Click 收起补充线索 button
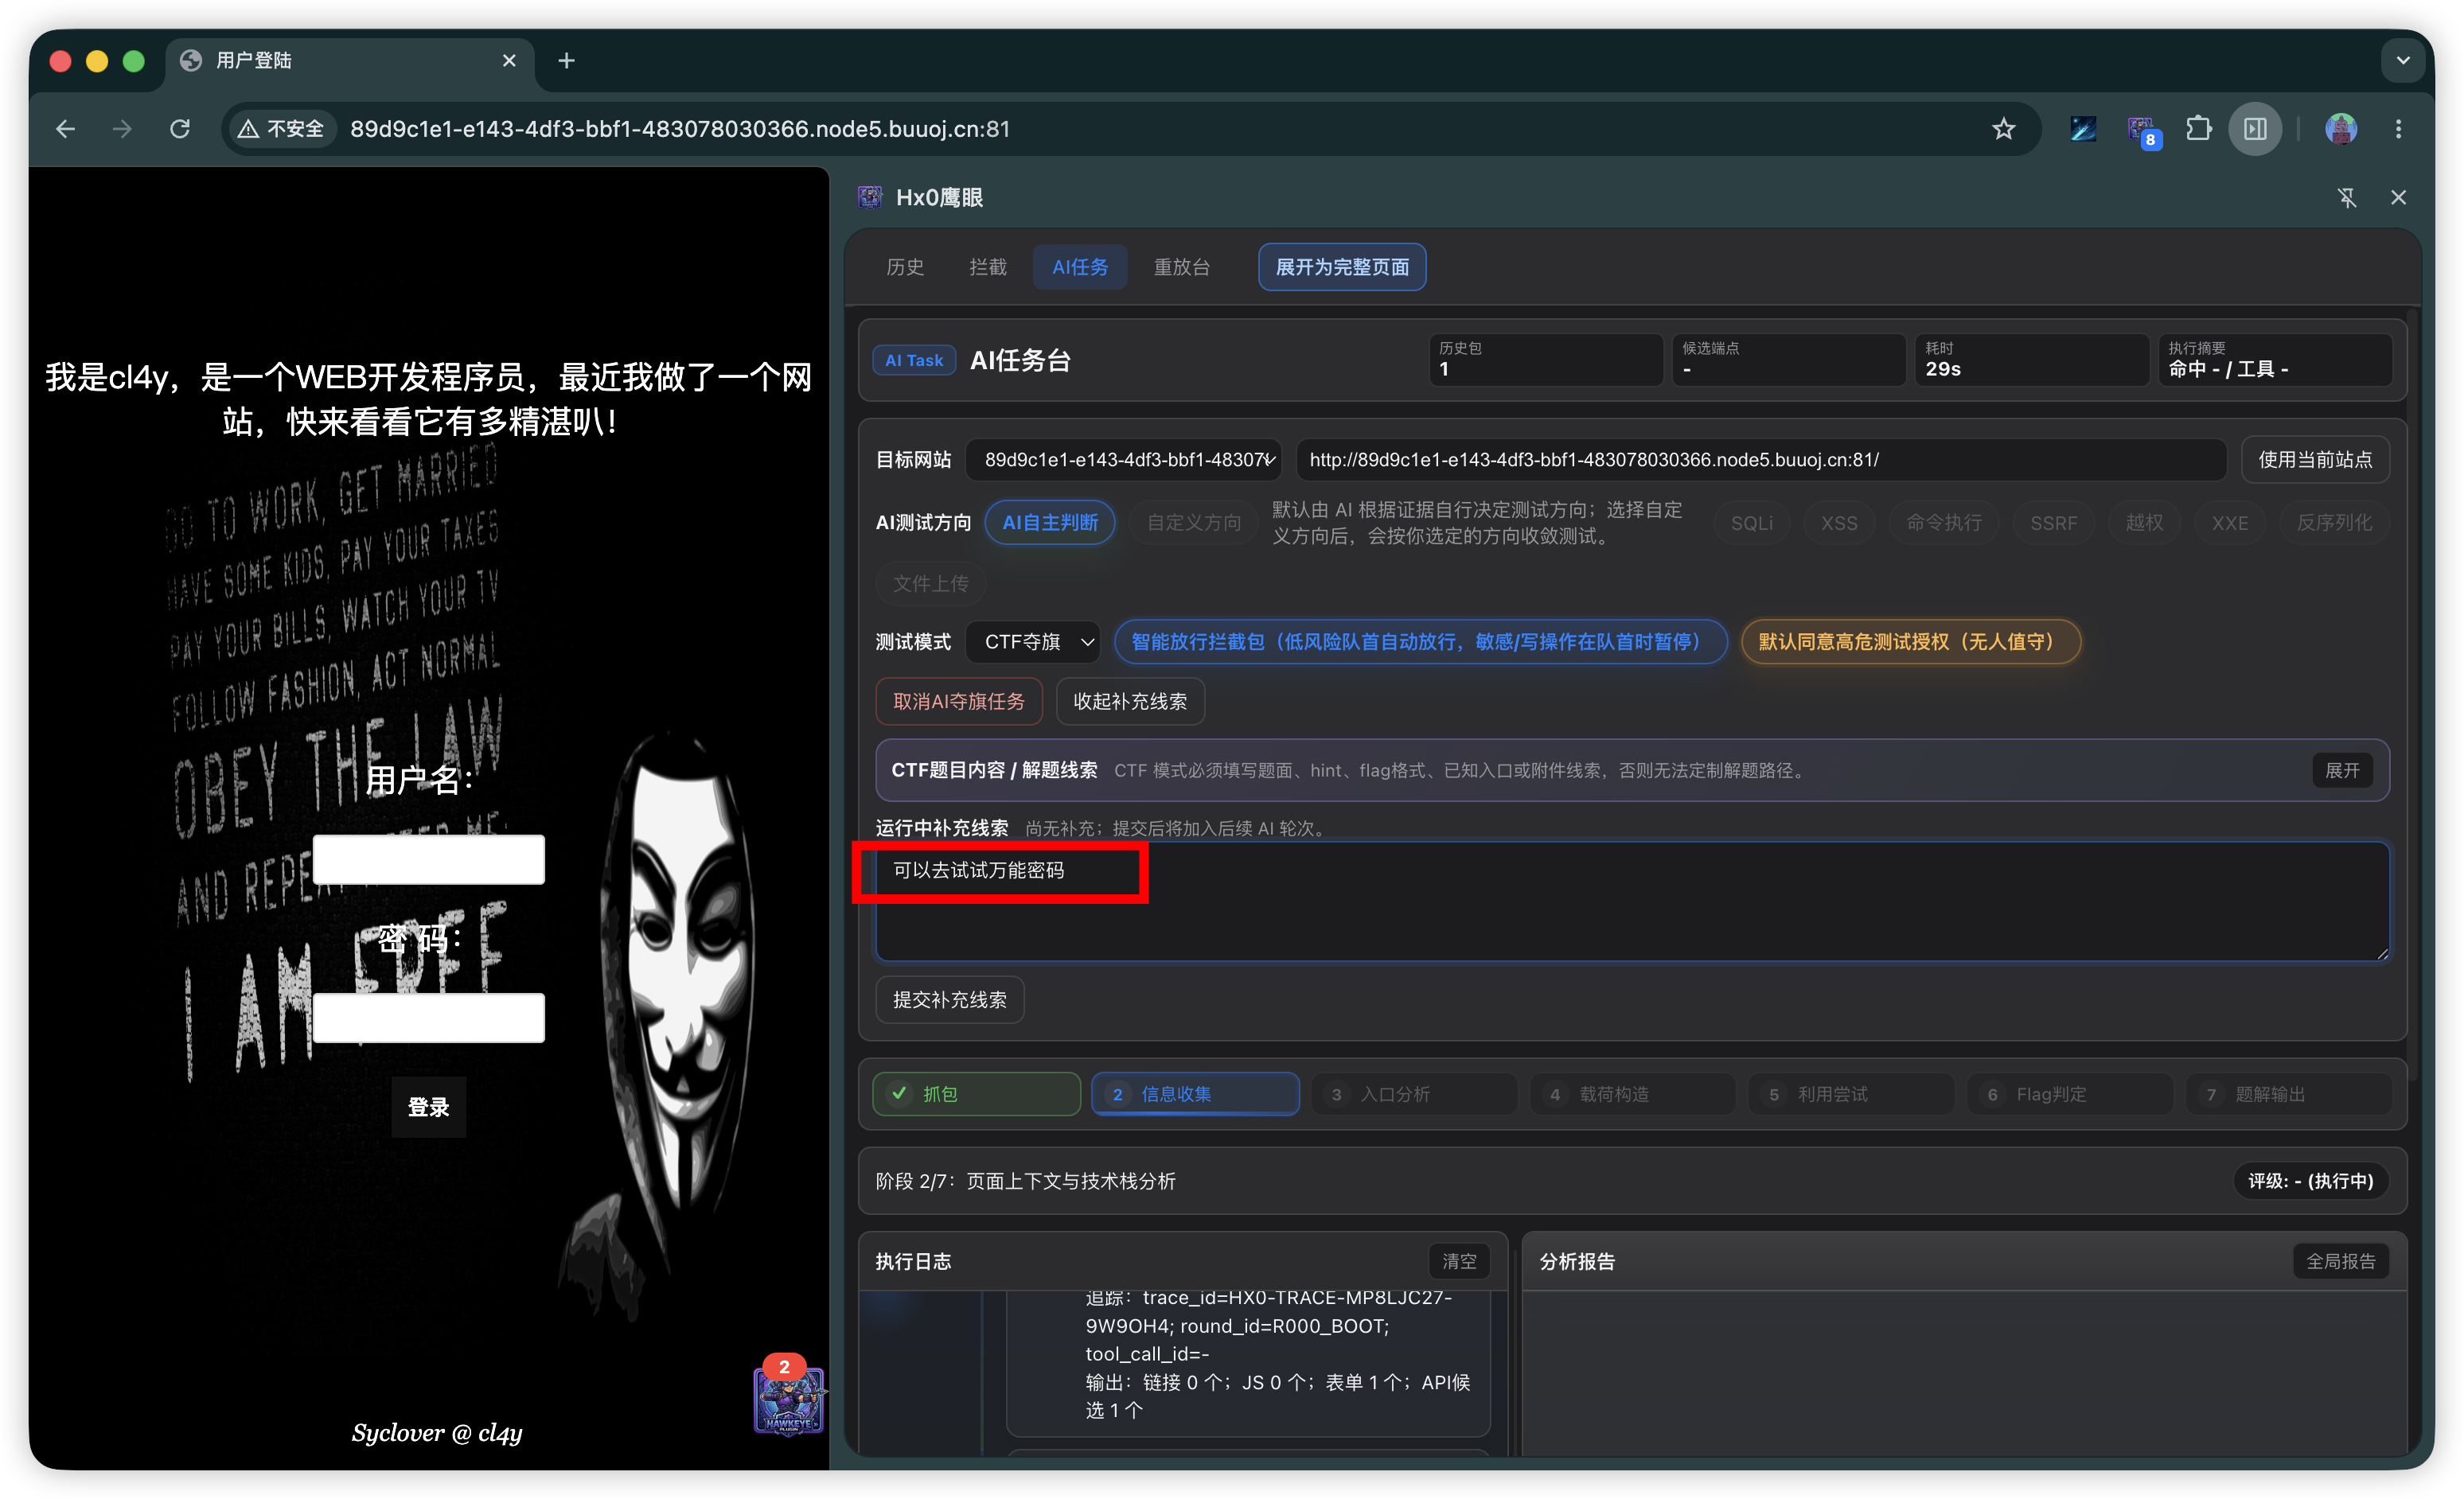 coord(1130,702)
